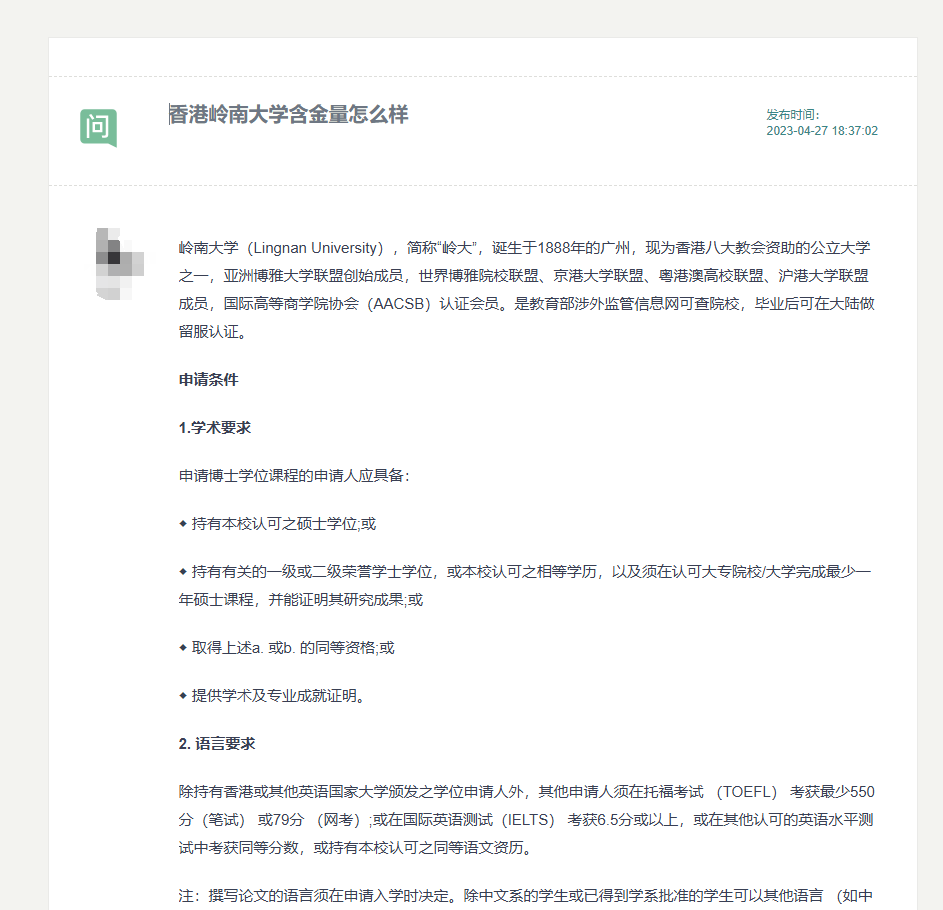943x910 pixels.
Task: Click the paragraph starting 除持有香港或其他英语国家大学
Action: coord(526,820)
